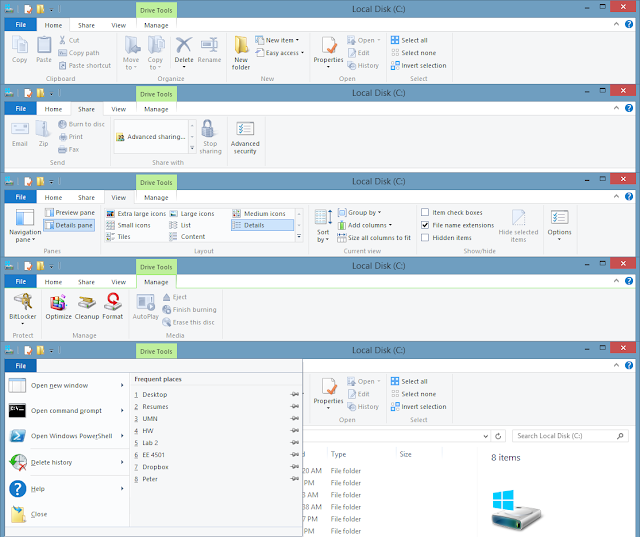Image resolution: width=640 pixels, height=537 pixels.
Task: Click Open new window icon
Action: 17,385
